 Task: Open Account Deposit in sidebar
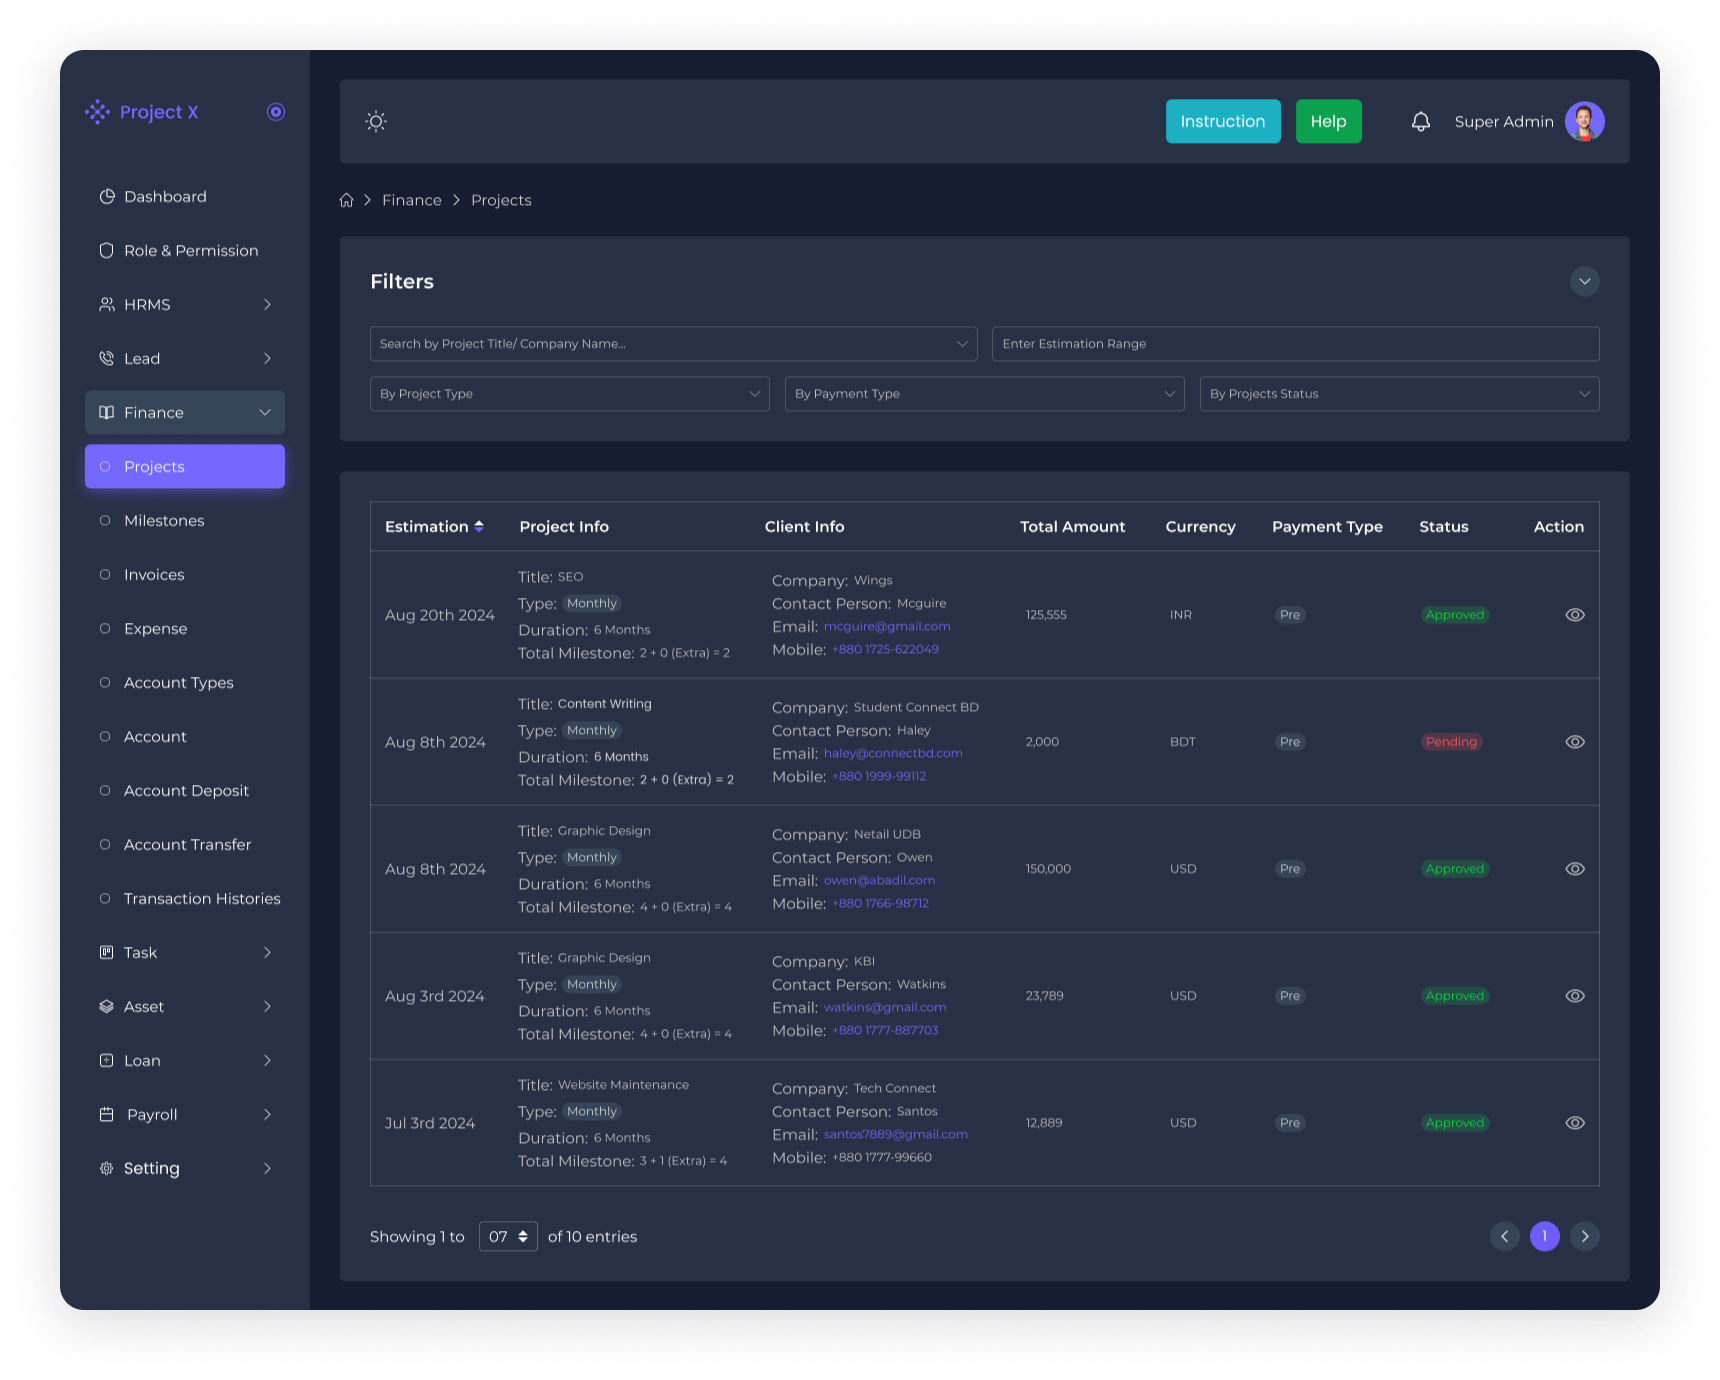pyautogui.click(x=185, y=791)
